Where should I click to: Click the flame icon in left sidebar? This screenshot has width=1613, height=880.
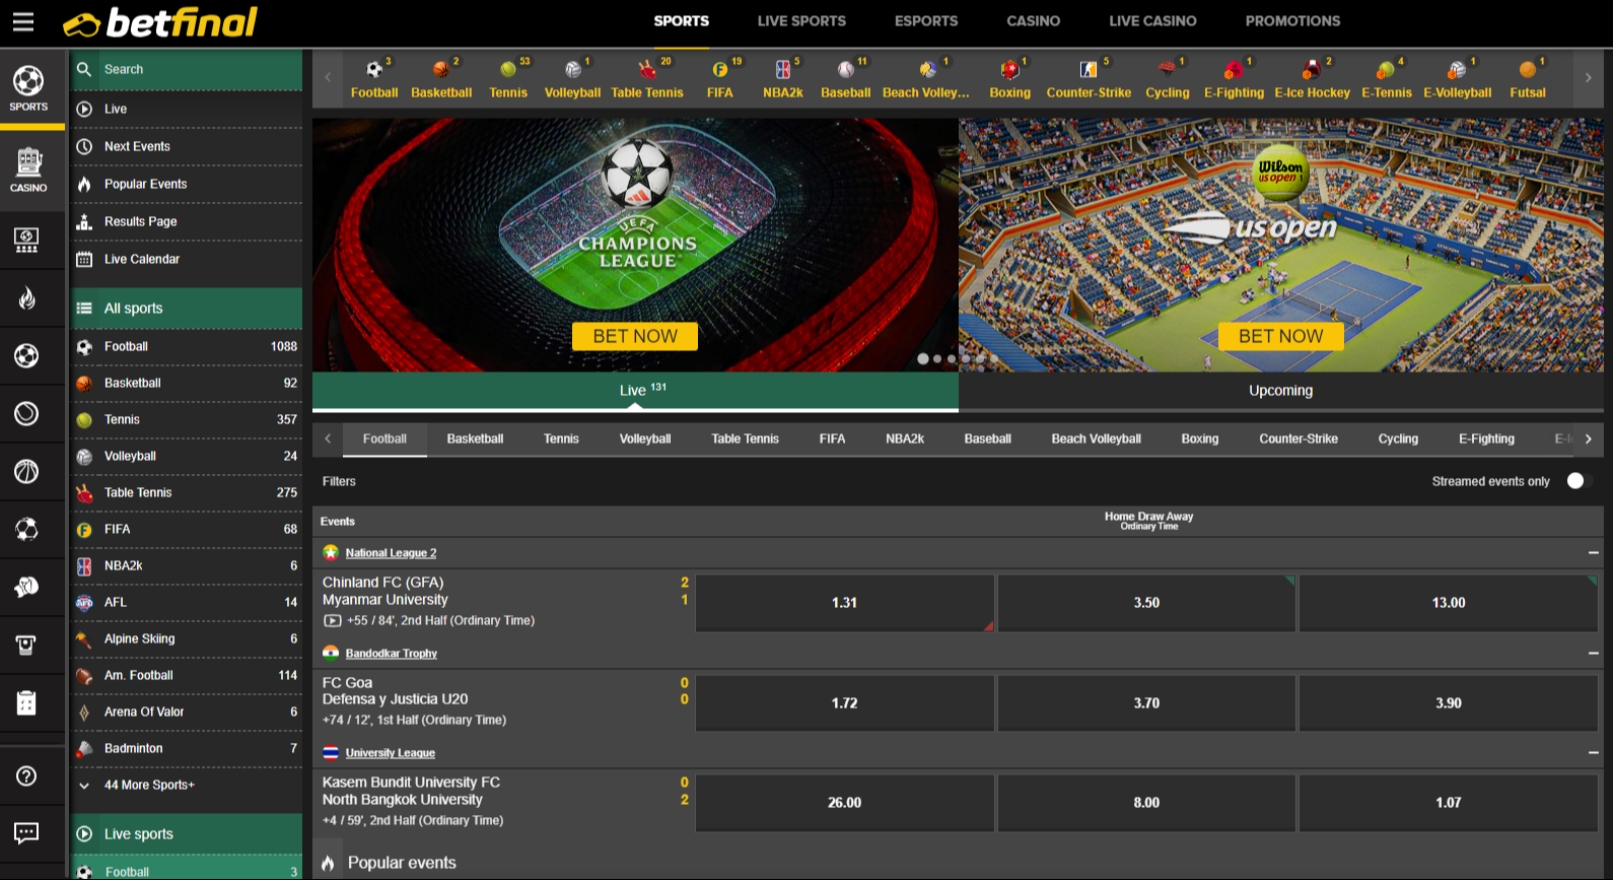coord(27,298)
